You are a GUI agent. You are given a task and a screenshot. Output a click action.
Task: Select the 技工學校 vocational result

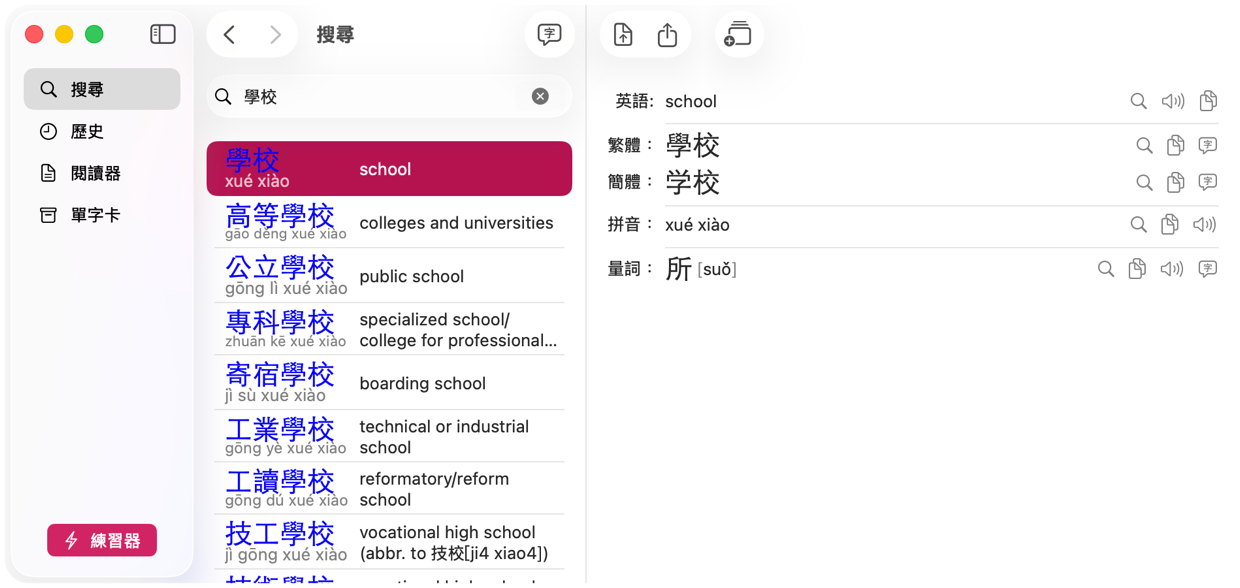pyautogui.click(x=389, y=542)
